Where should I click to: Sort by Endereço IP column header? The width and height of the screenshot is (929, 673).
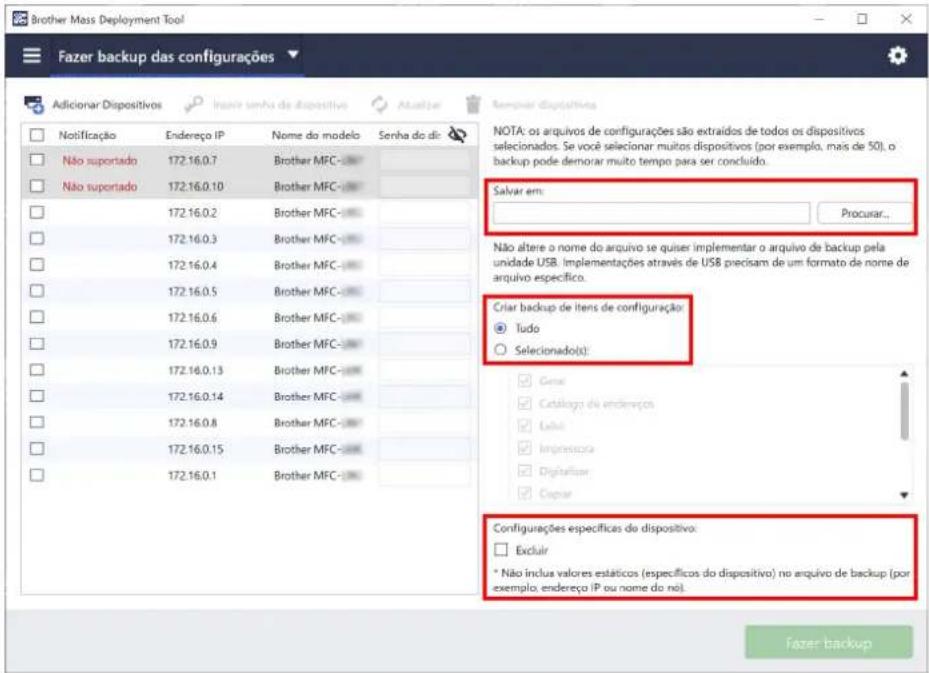(195, 135)
